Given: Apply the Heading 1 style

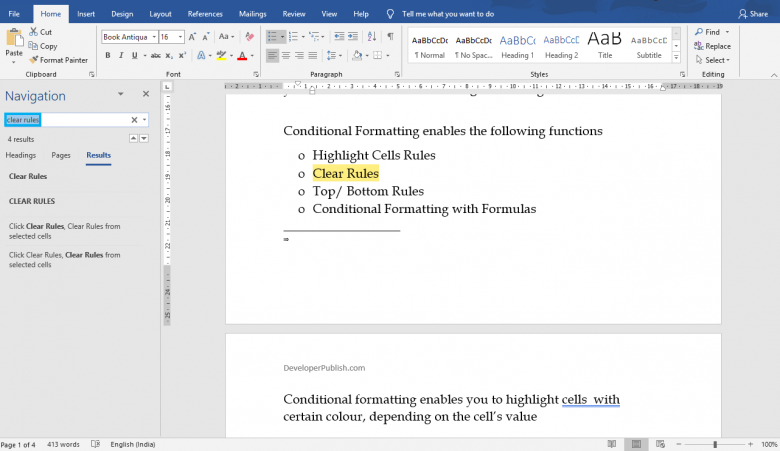Looking at the screenshot, I should coord(517,45).
